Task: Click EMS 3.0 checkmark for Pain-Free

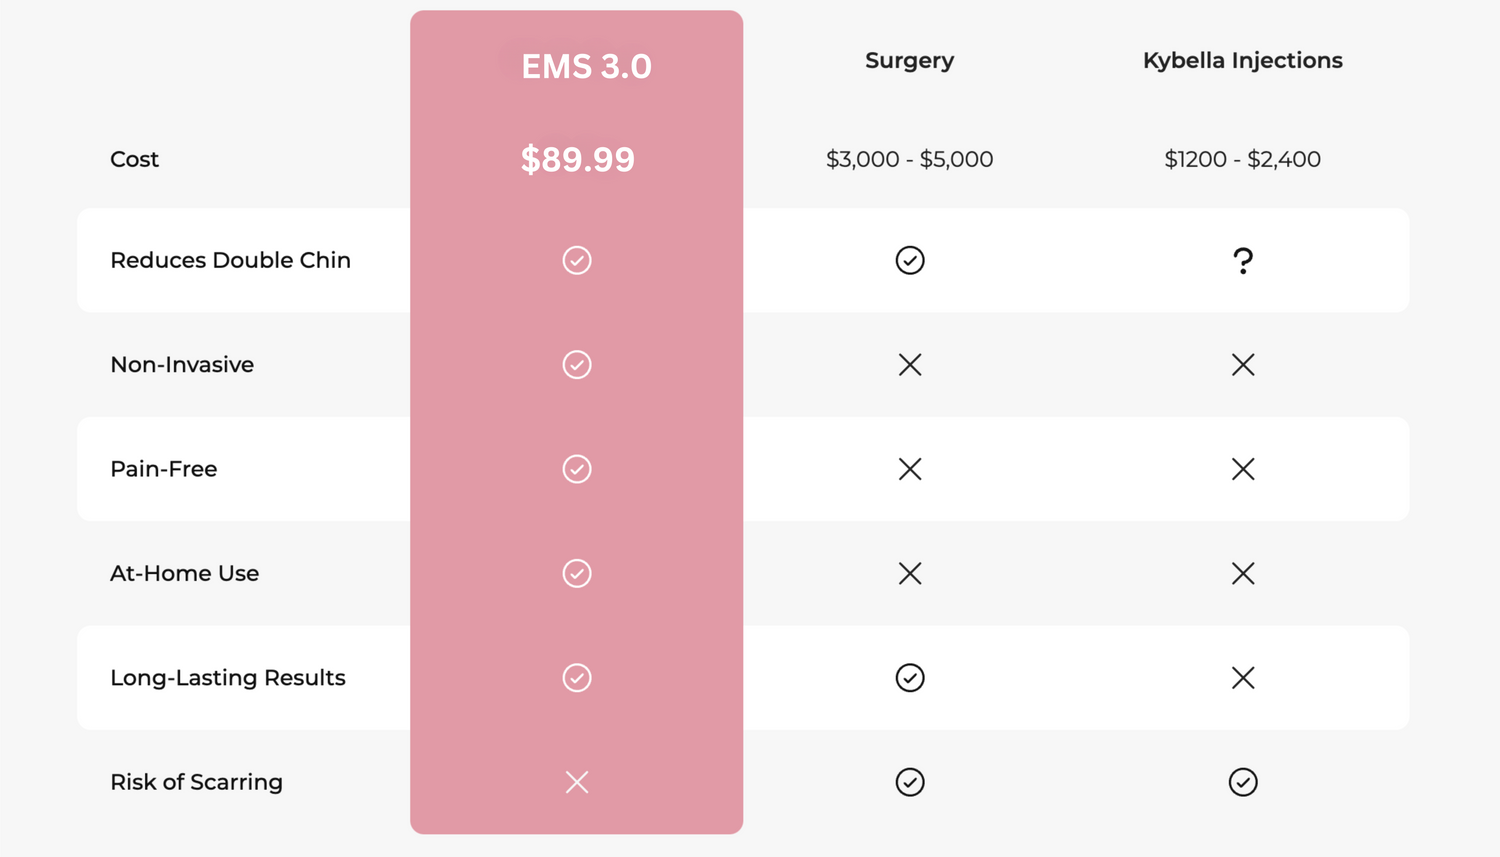Action: (577, 469)
